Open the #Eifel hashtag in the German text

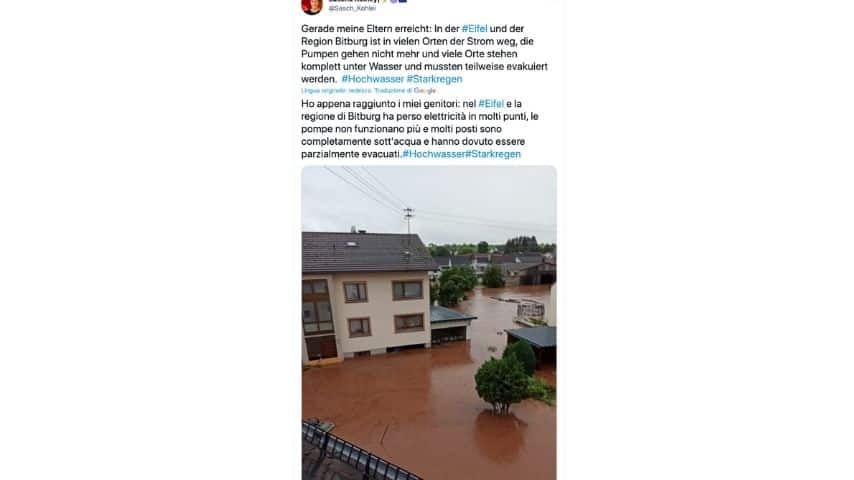(x=474, y=29)
